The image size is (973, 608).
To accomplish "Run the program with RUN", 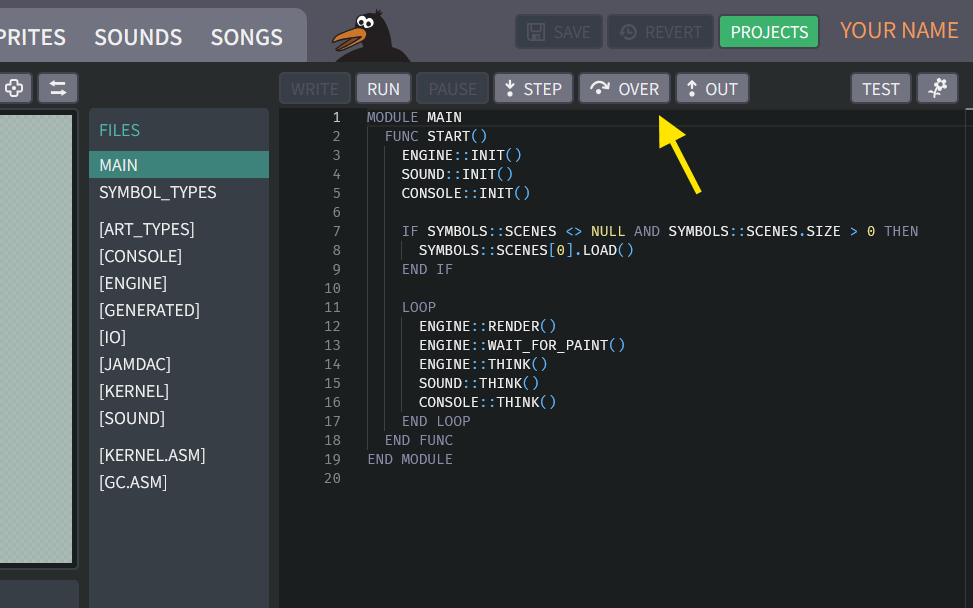I will point(383,88).
